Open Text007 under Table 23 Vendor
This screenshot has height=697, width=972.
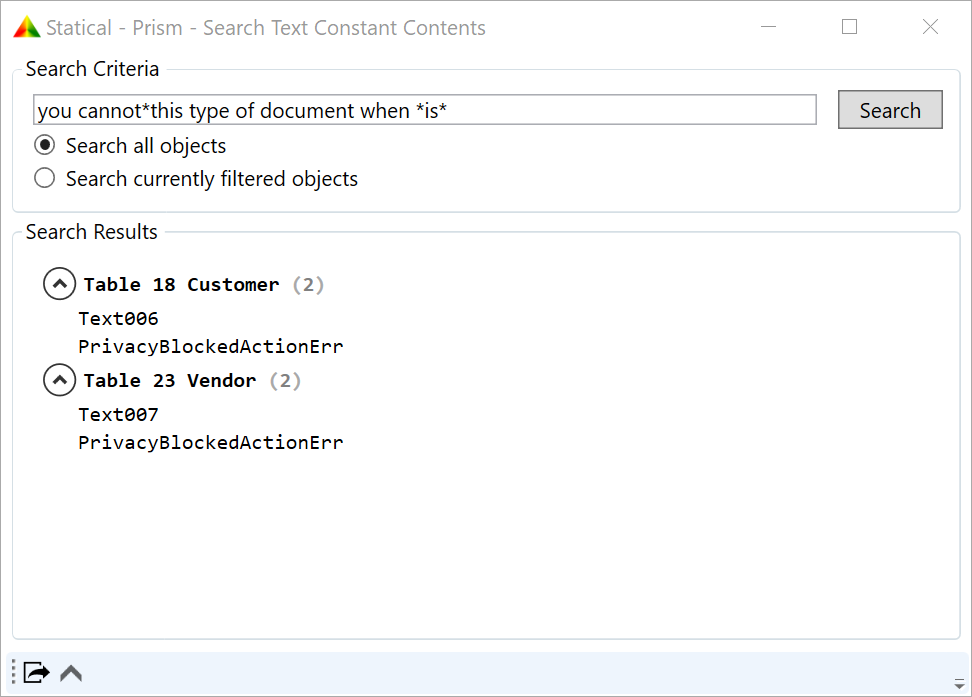coord(118,414)
